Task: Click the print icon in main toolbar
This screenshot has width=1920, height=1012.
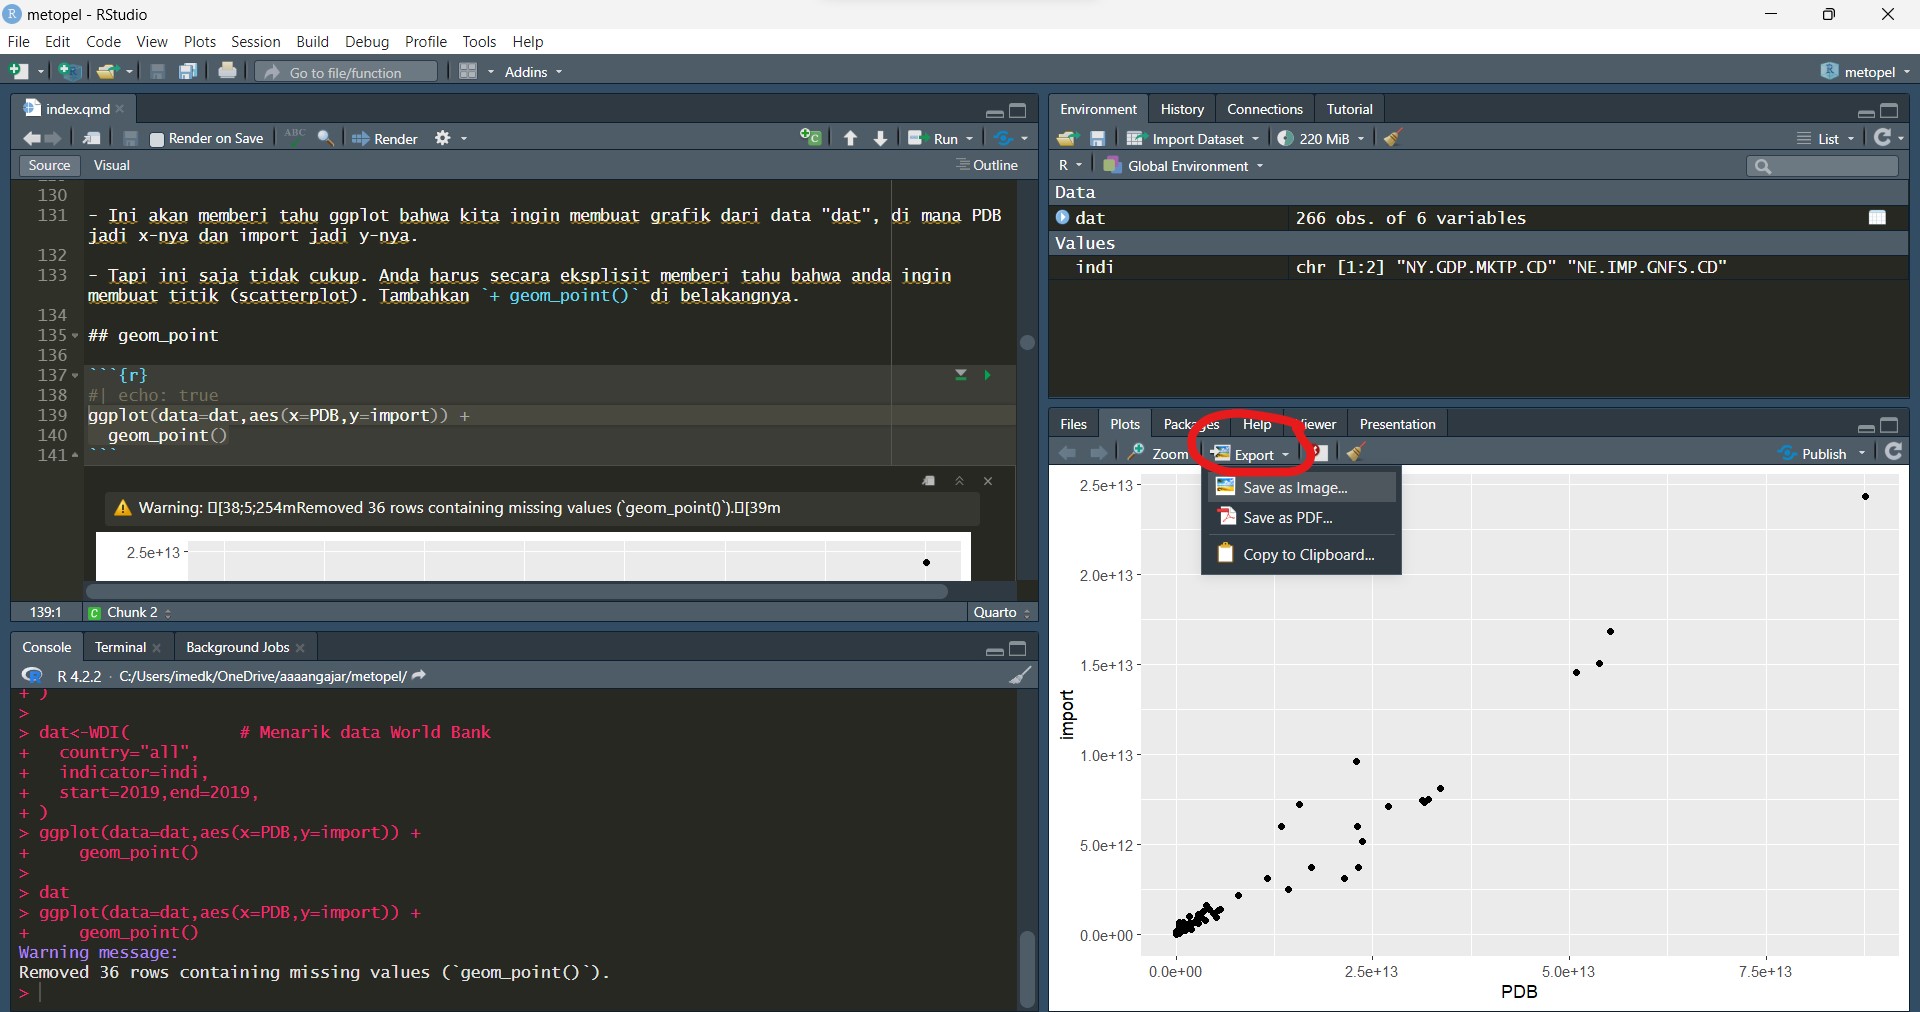Action: 227,71
